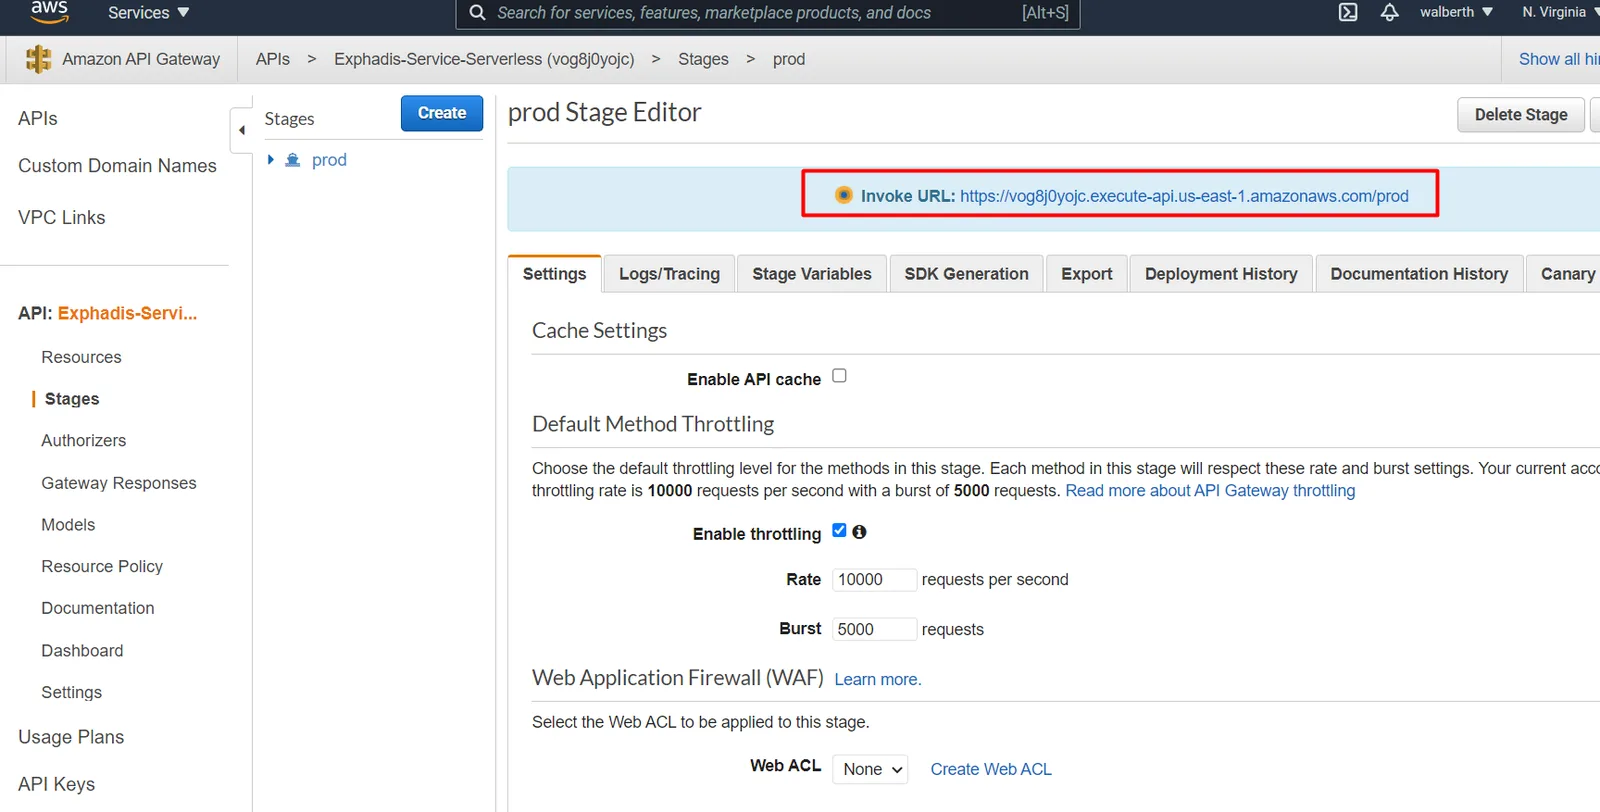The image size is (1600, 812).
Task: Open the Exphadis-Service-Serverless breadcrumb
Action: pyautogui.click(x=484, y=59)
